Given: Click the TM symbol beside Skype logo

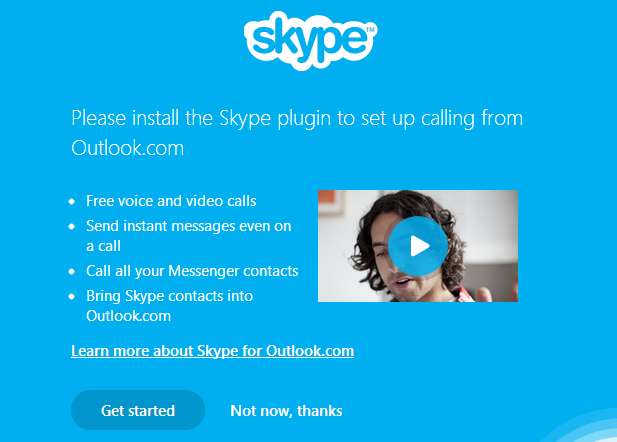Looking at the screenshot, I should pyautogui.click(x=370, y=29).
